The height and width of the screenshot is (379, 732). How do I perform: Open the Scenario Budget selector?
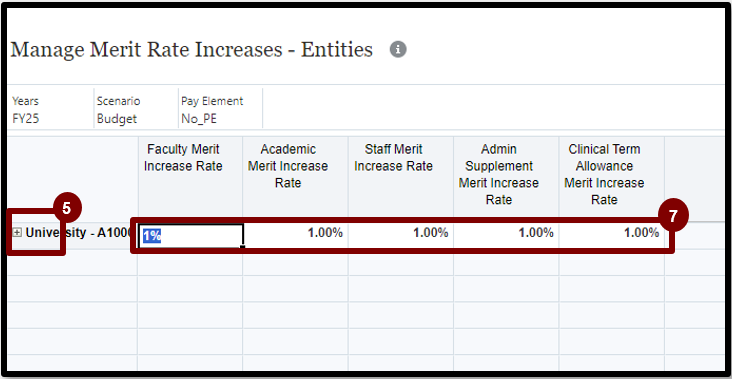[x=135, y=110]
